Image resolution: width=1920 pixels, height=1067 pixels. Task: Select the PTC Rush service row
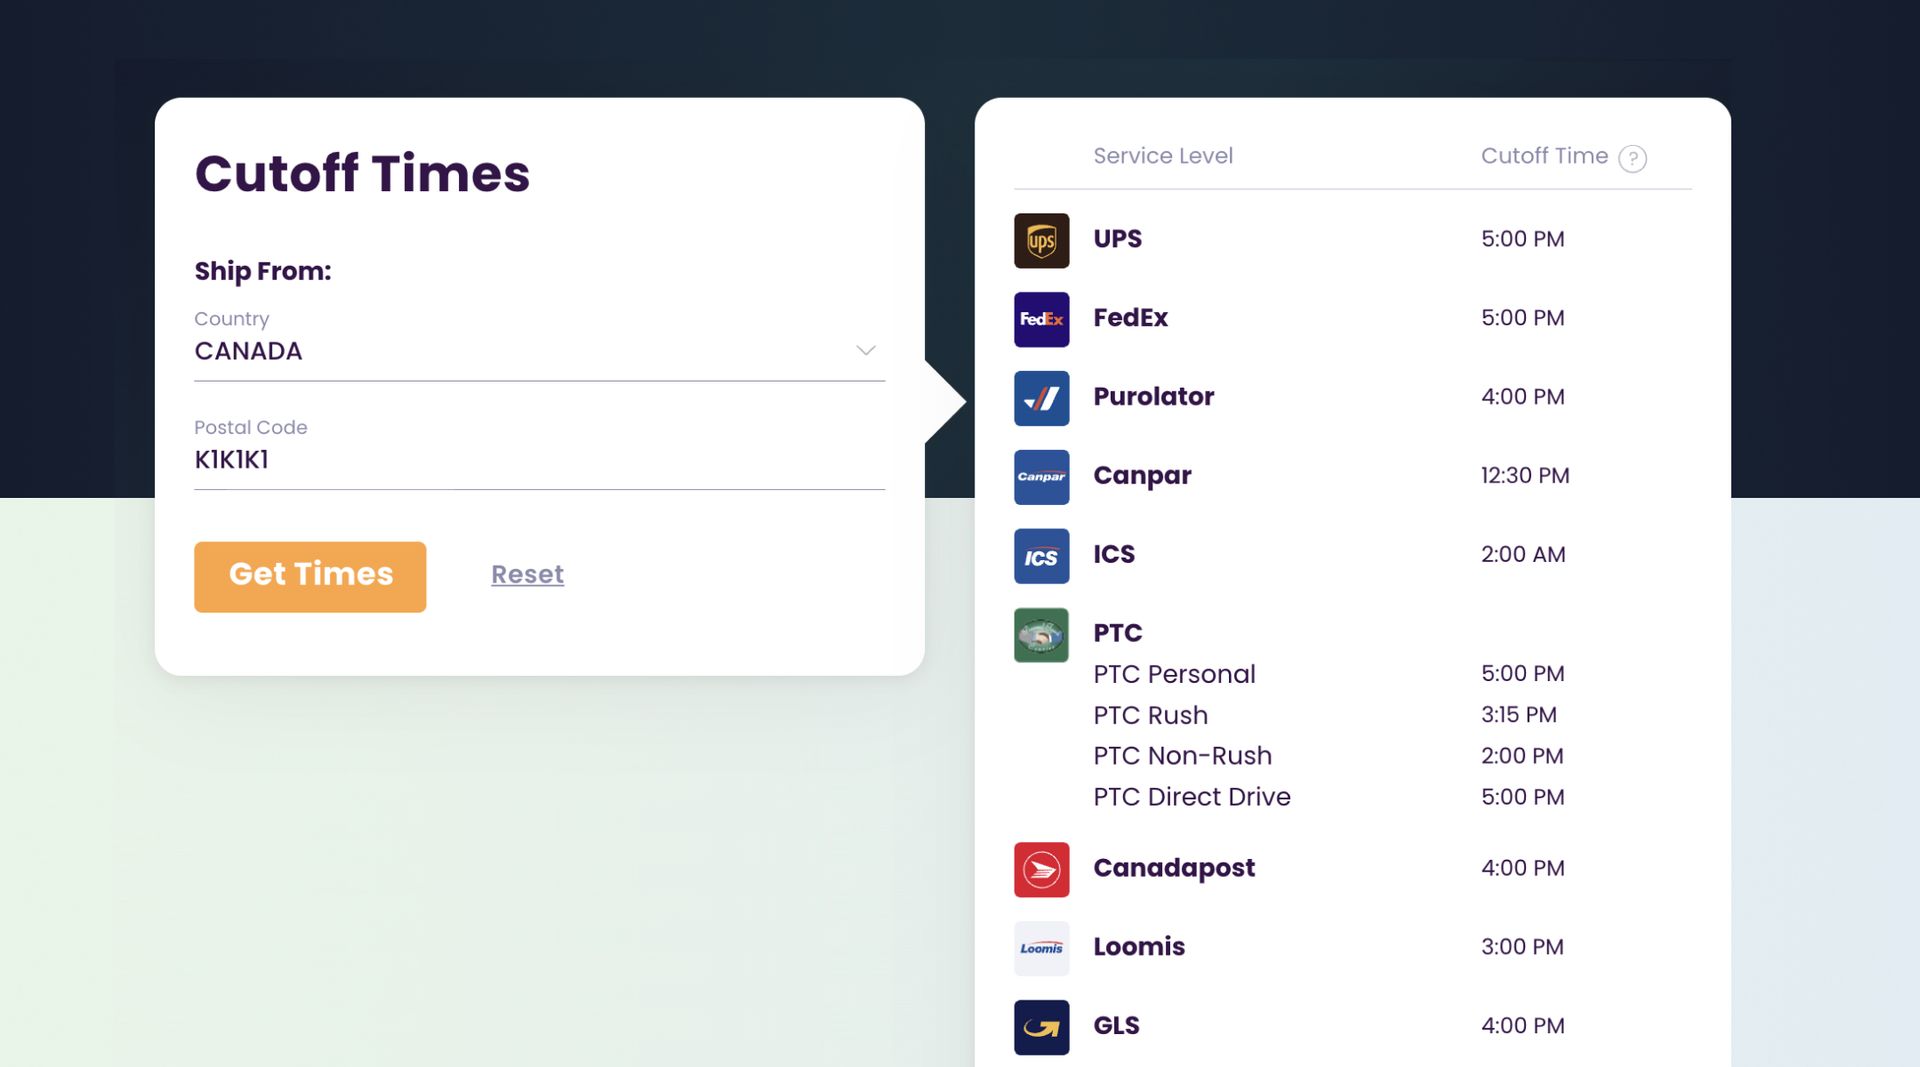[1150, 715]
